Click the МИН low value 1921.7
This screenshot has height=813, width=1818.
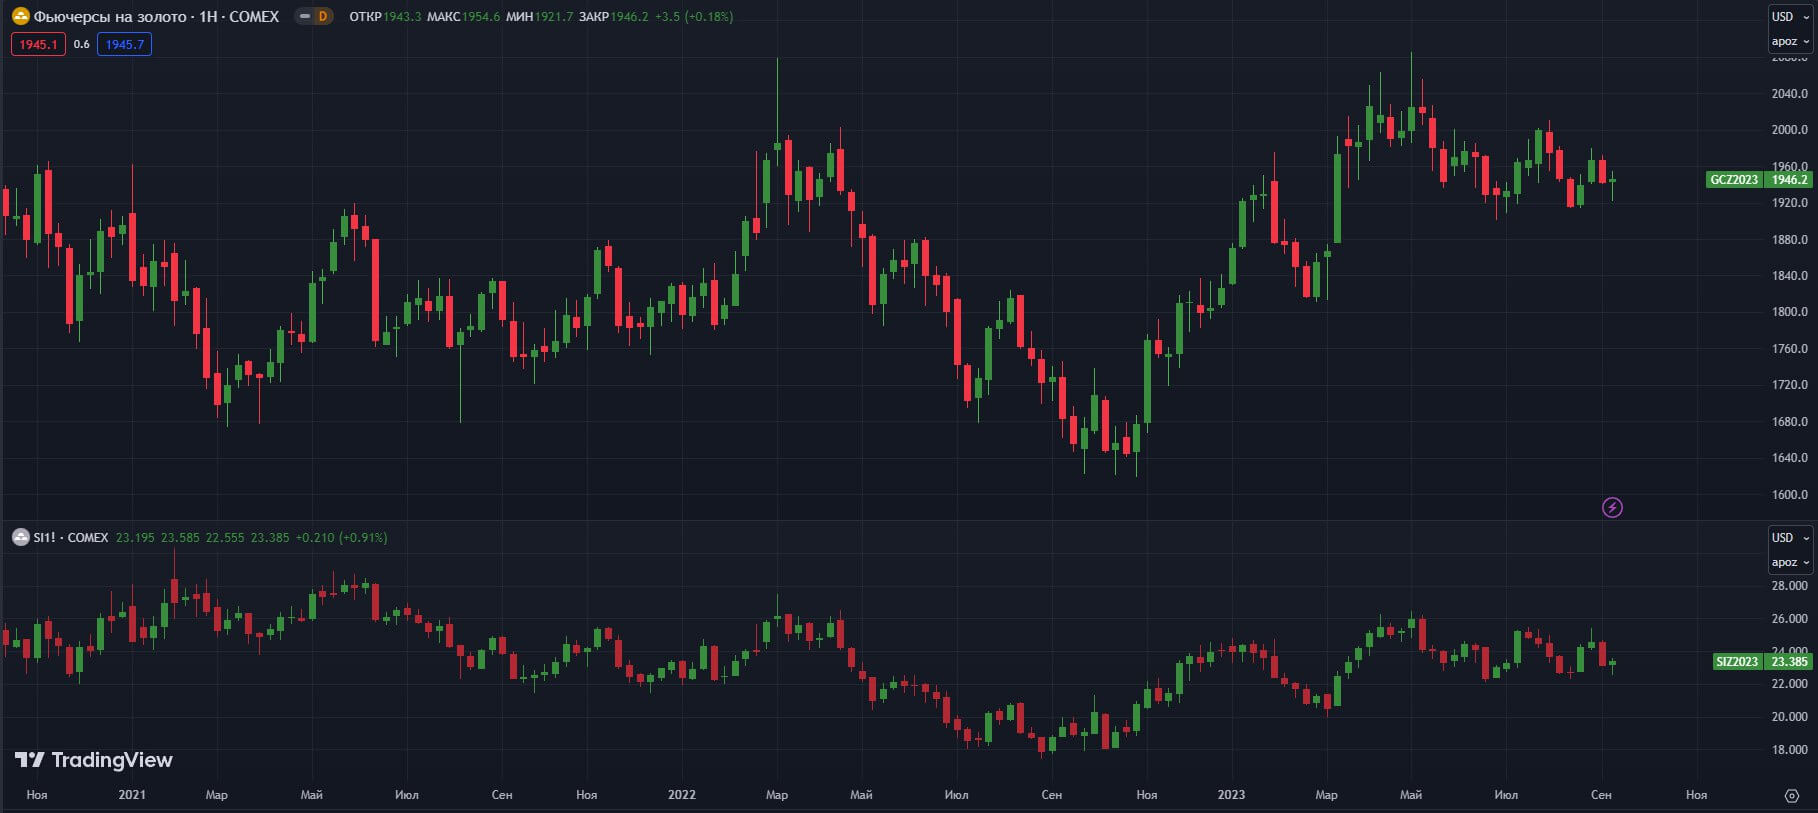click(554, 17)
